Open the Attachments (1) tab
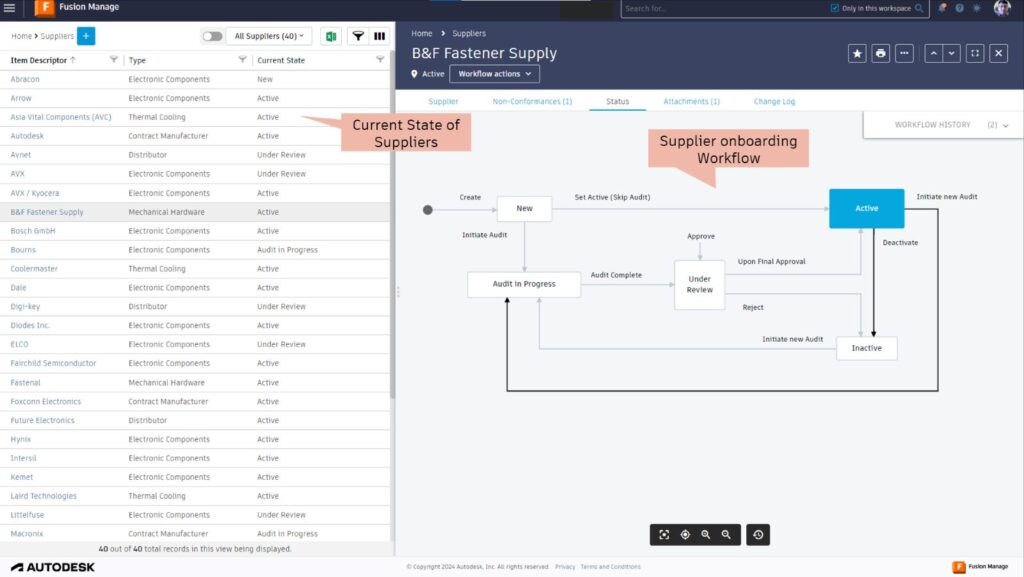The width and height of the screenshot is (1024, 577). [692, 101]
